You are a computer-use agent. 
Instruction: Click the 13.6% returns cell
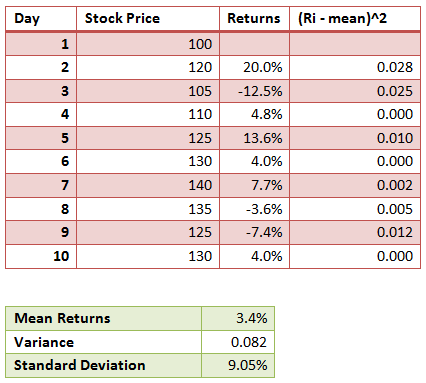(254, 138)
